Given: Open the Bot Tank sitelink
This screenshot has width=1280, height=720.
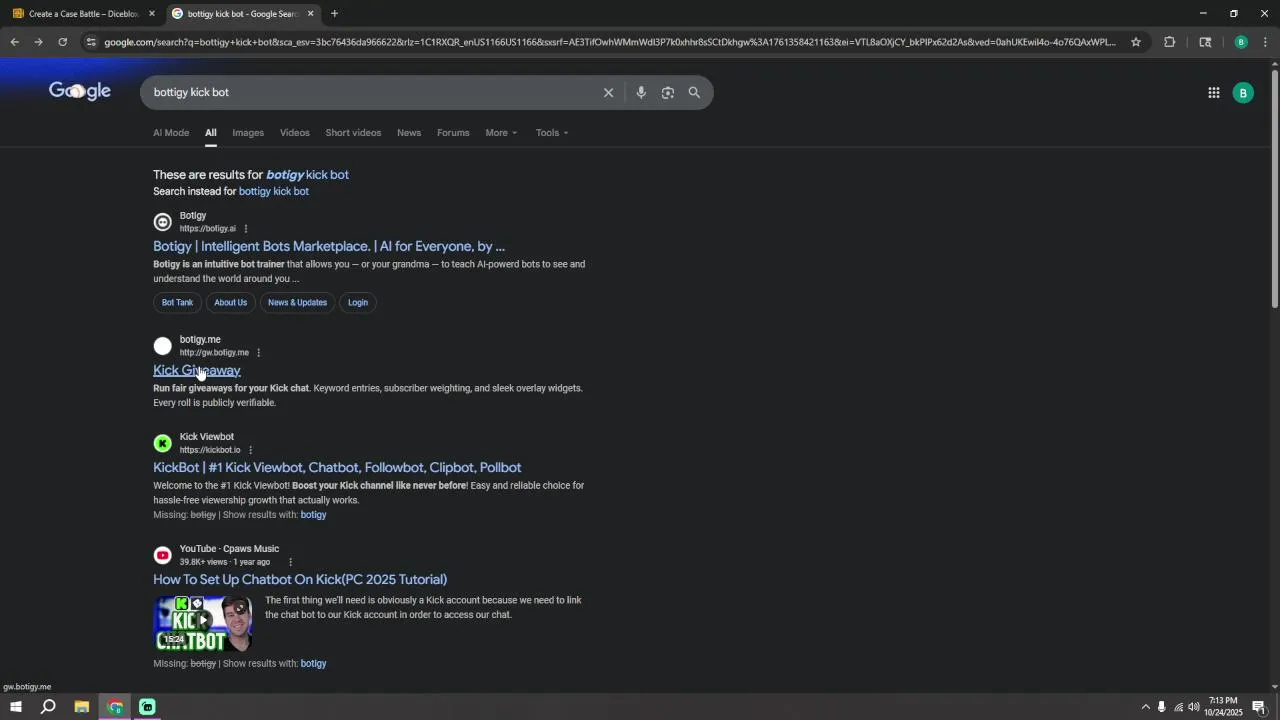Looking at the screenshot, I should coord(177,303).
